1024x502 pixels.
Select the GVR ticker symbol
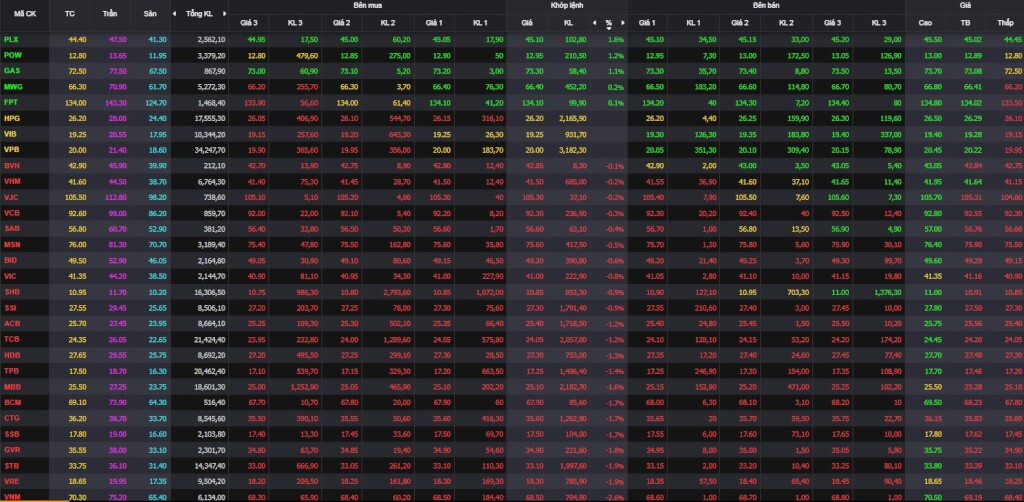tap(11, 450)
